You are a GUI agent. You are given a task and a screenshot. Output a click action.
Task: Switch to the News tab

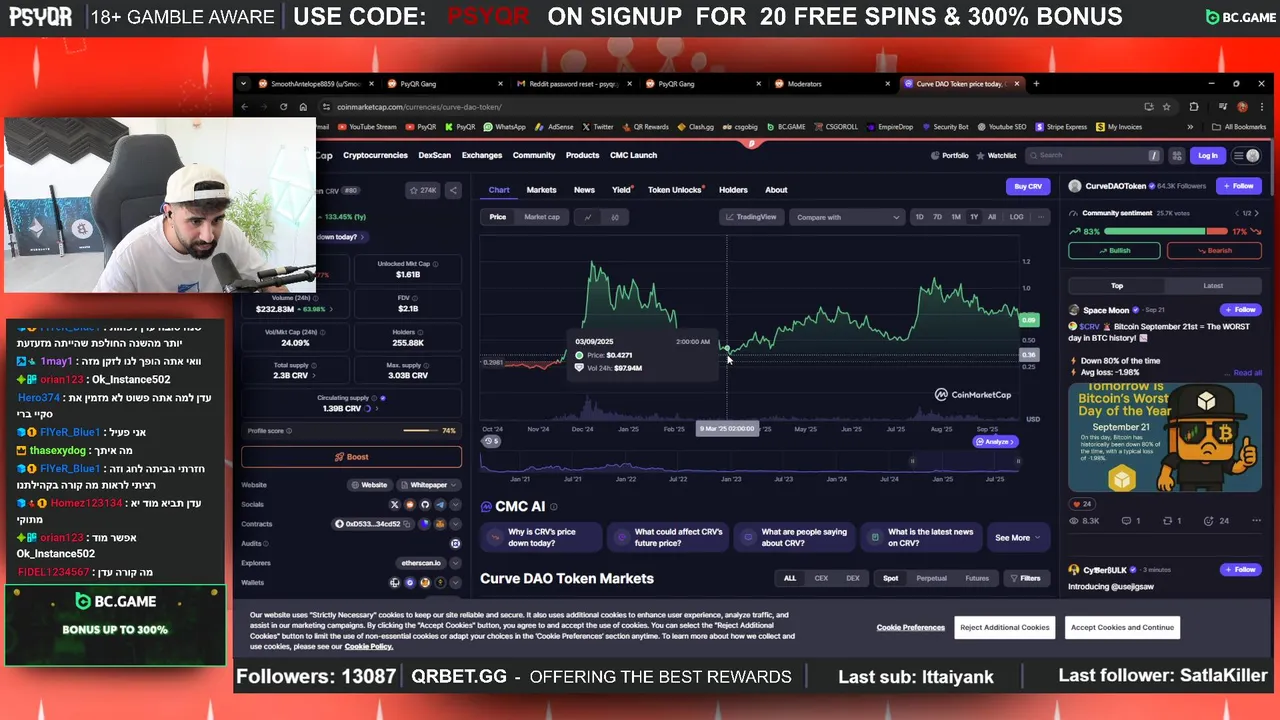(x=584, y=190)
